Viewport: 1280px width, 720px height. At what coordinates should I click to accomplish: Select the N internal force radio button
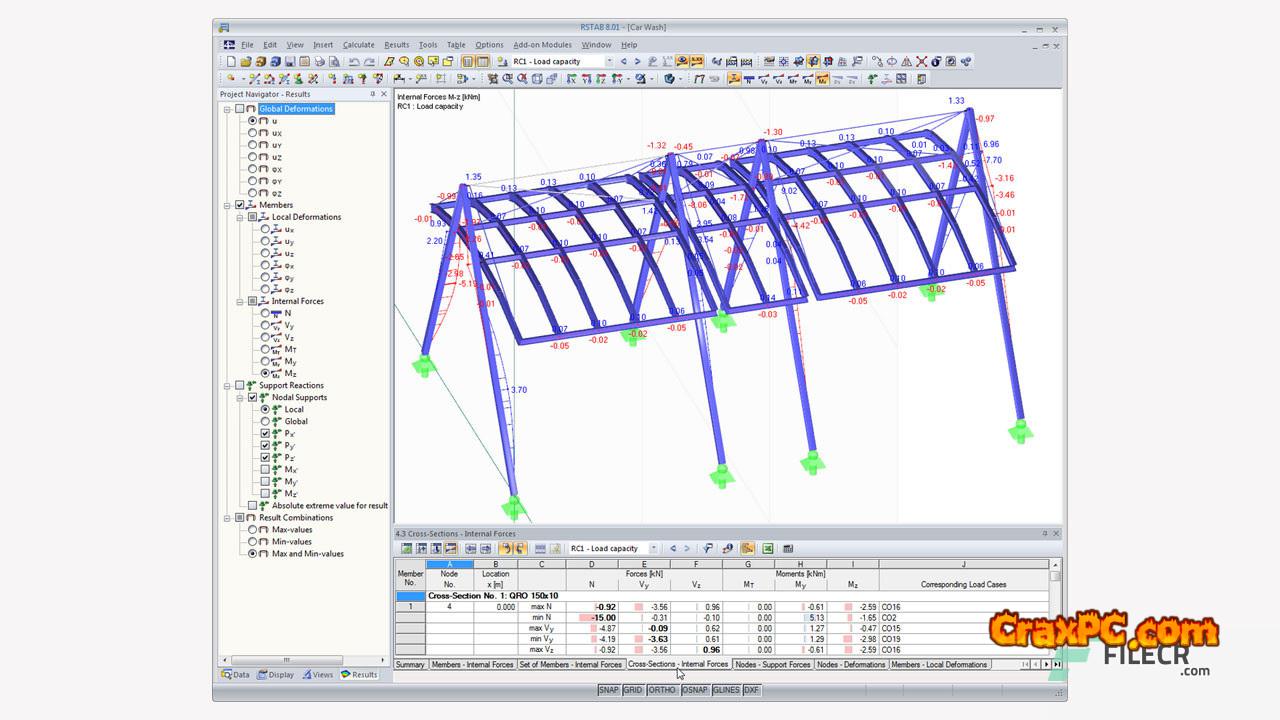(x=265, y=313)
